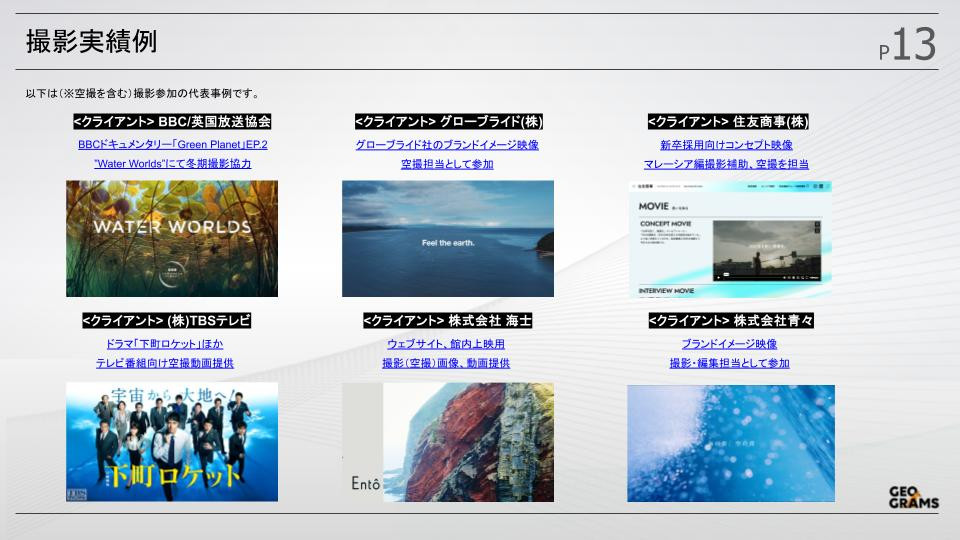Click the Sumitomo MOVIE webpage thumbnail
This screenshot has height=540, width=960.
pyautogui.click(x=730, y=239)
